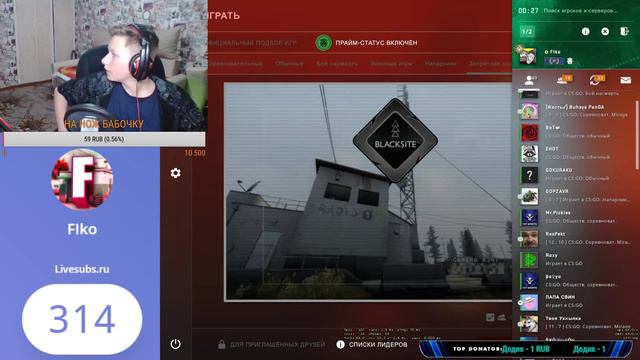The height and width of the screenshot is (360, 640).
Task: Click ResPekt's face avatar
Action: coord(529,238)
